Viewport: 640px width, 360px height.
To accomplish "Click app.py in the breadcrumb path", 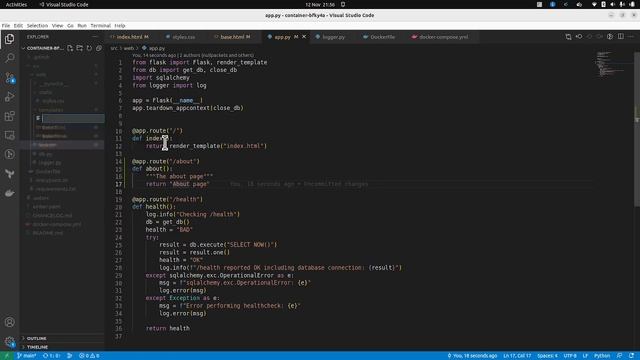I will pos(157,48).
